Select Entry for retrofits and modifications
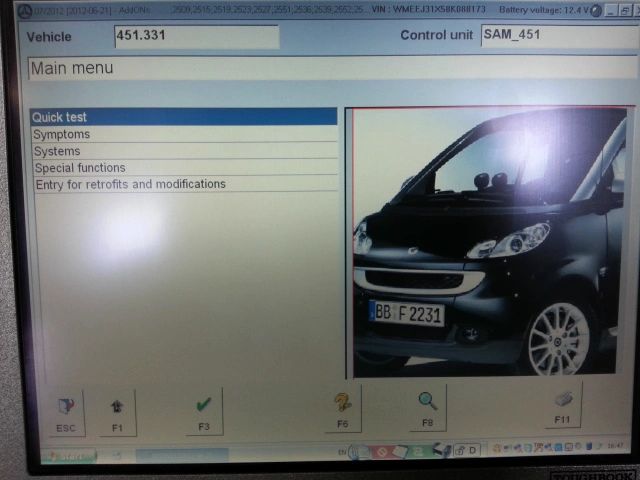The height and width of the screenshot is (480, 640). tap(186, 184)
